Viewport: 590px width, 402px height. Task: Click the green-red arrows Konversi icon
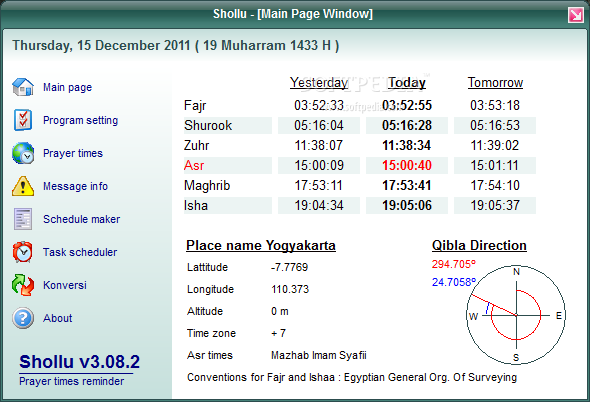coord(23,285)
